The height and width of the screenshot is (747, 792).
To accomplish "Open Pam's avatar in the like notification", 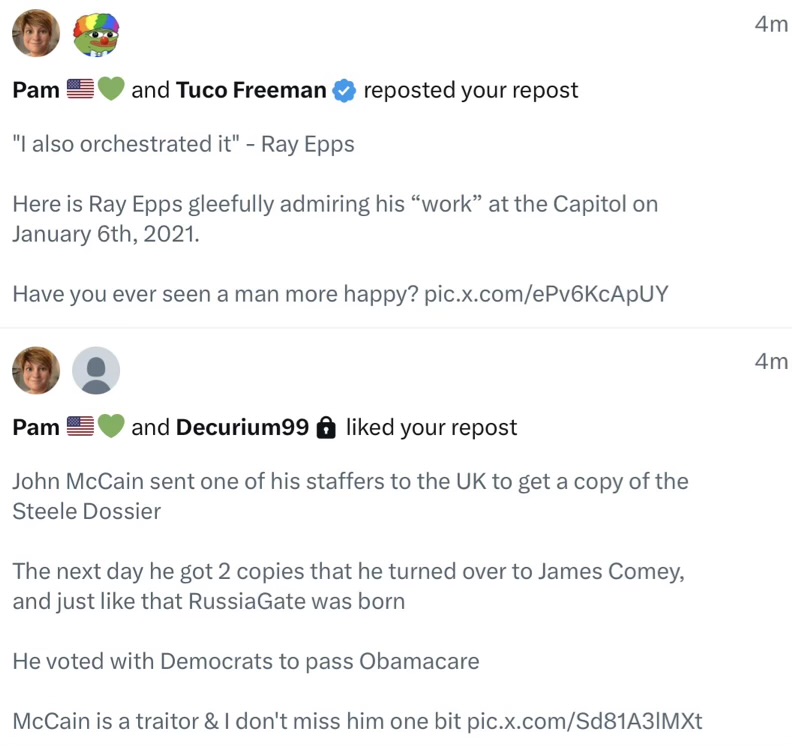I will coord(35,371).
